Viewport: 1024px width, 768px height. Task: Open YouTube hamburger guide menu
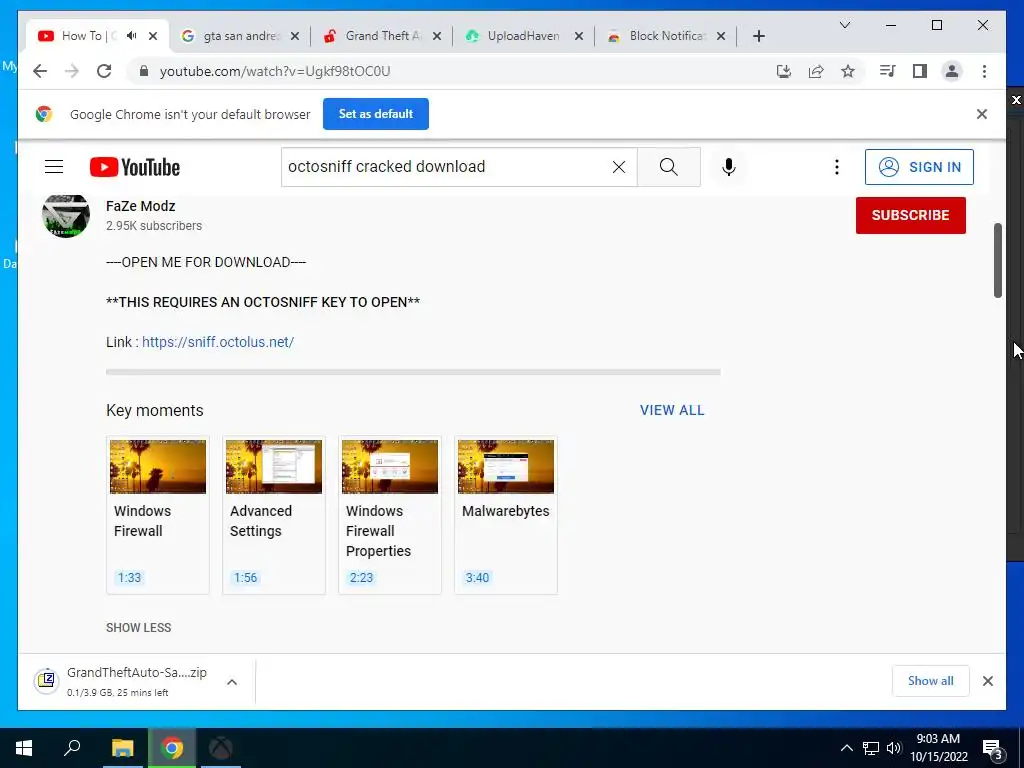point(54,167)
